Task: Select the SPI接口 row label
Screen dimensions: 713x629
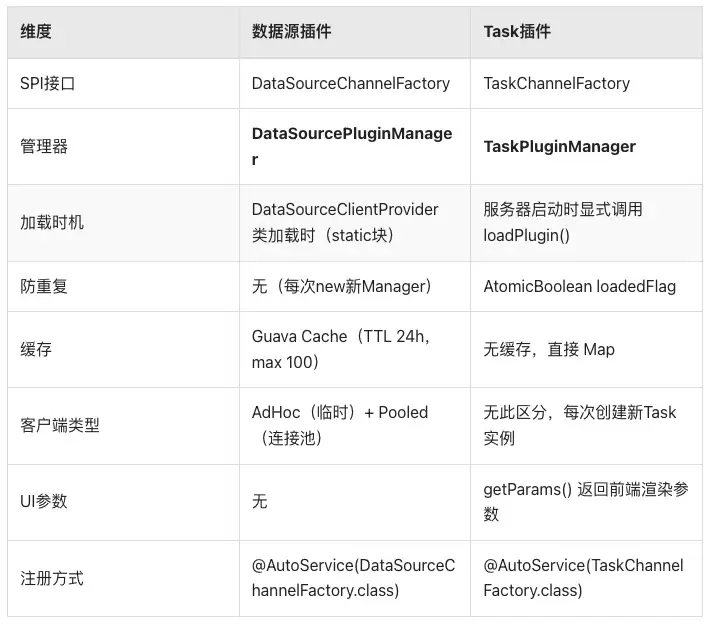Action: point(47,83)
